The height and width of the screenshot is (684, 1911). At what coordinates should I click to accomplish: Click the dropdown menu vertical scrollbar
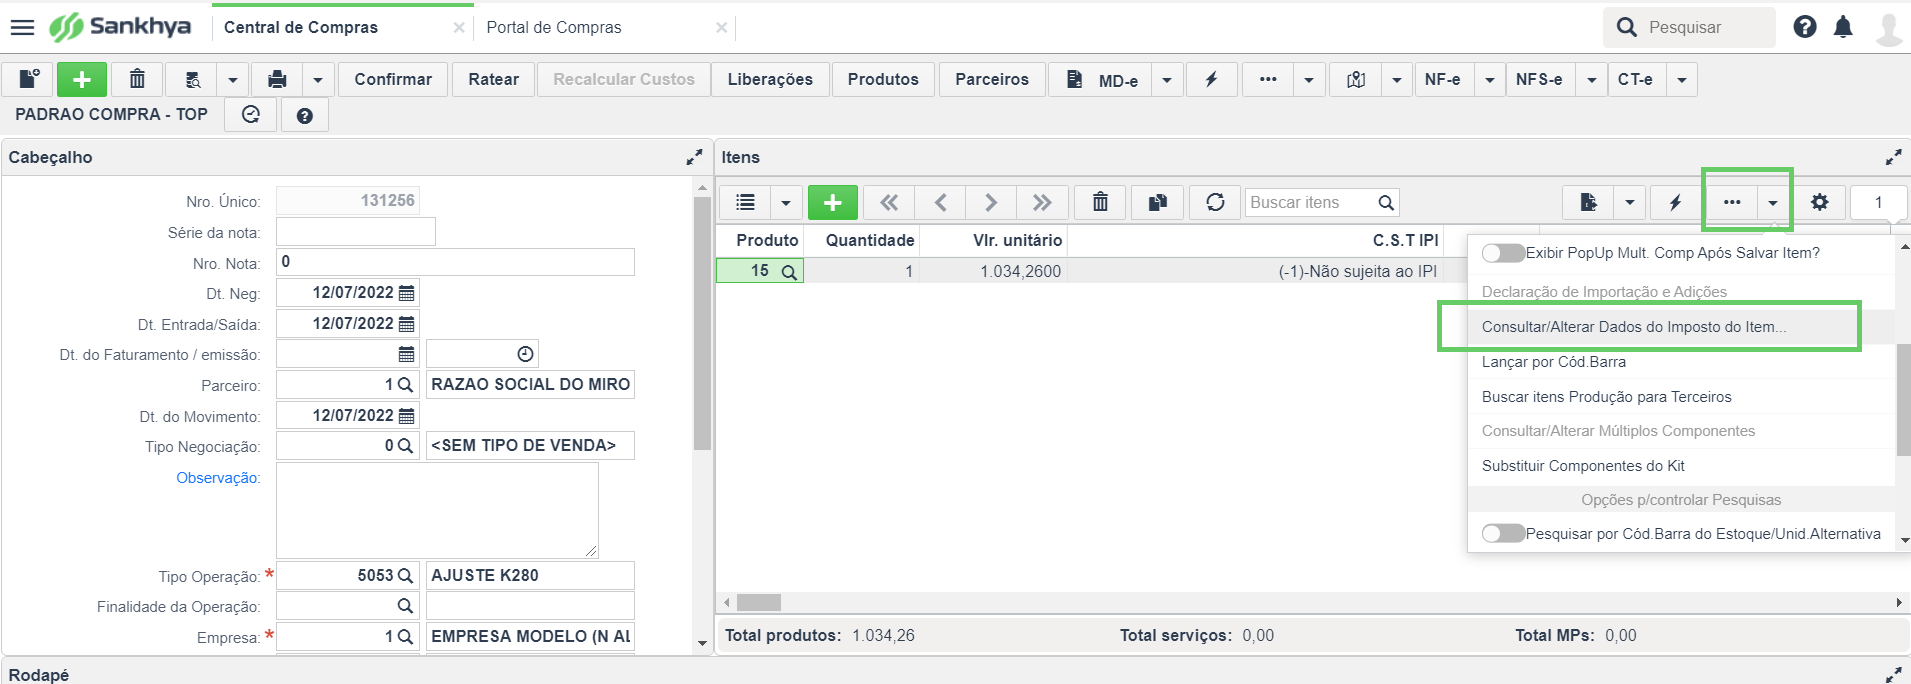[1904, 398]
